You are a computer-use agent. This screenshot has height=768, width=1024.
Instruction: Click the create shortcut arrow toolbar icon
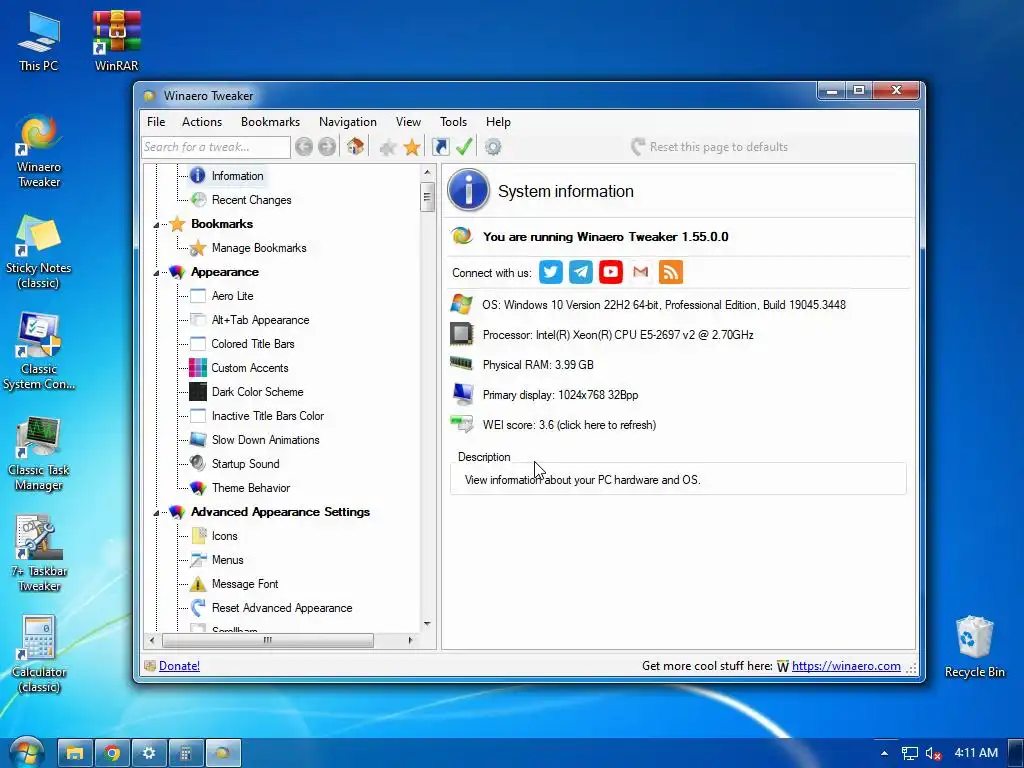pos(441,147)
